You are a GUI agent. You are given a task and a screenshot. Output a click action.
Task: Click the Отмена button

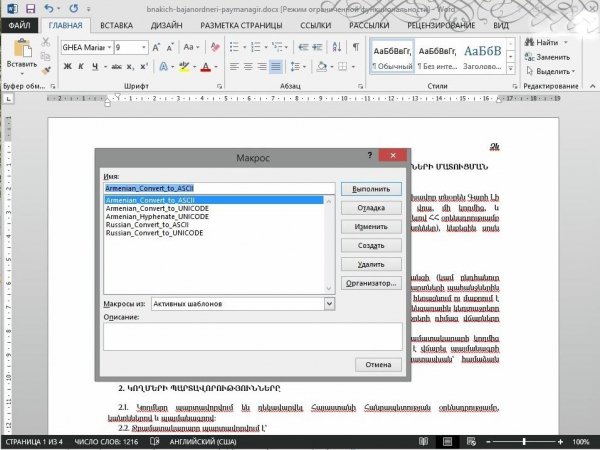(x=378, y=365)
